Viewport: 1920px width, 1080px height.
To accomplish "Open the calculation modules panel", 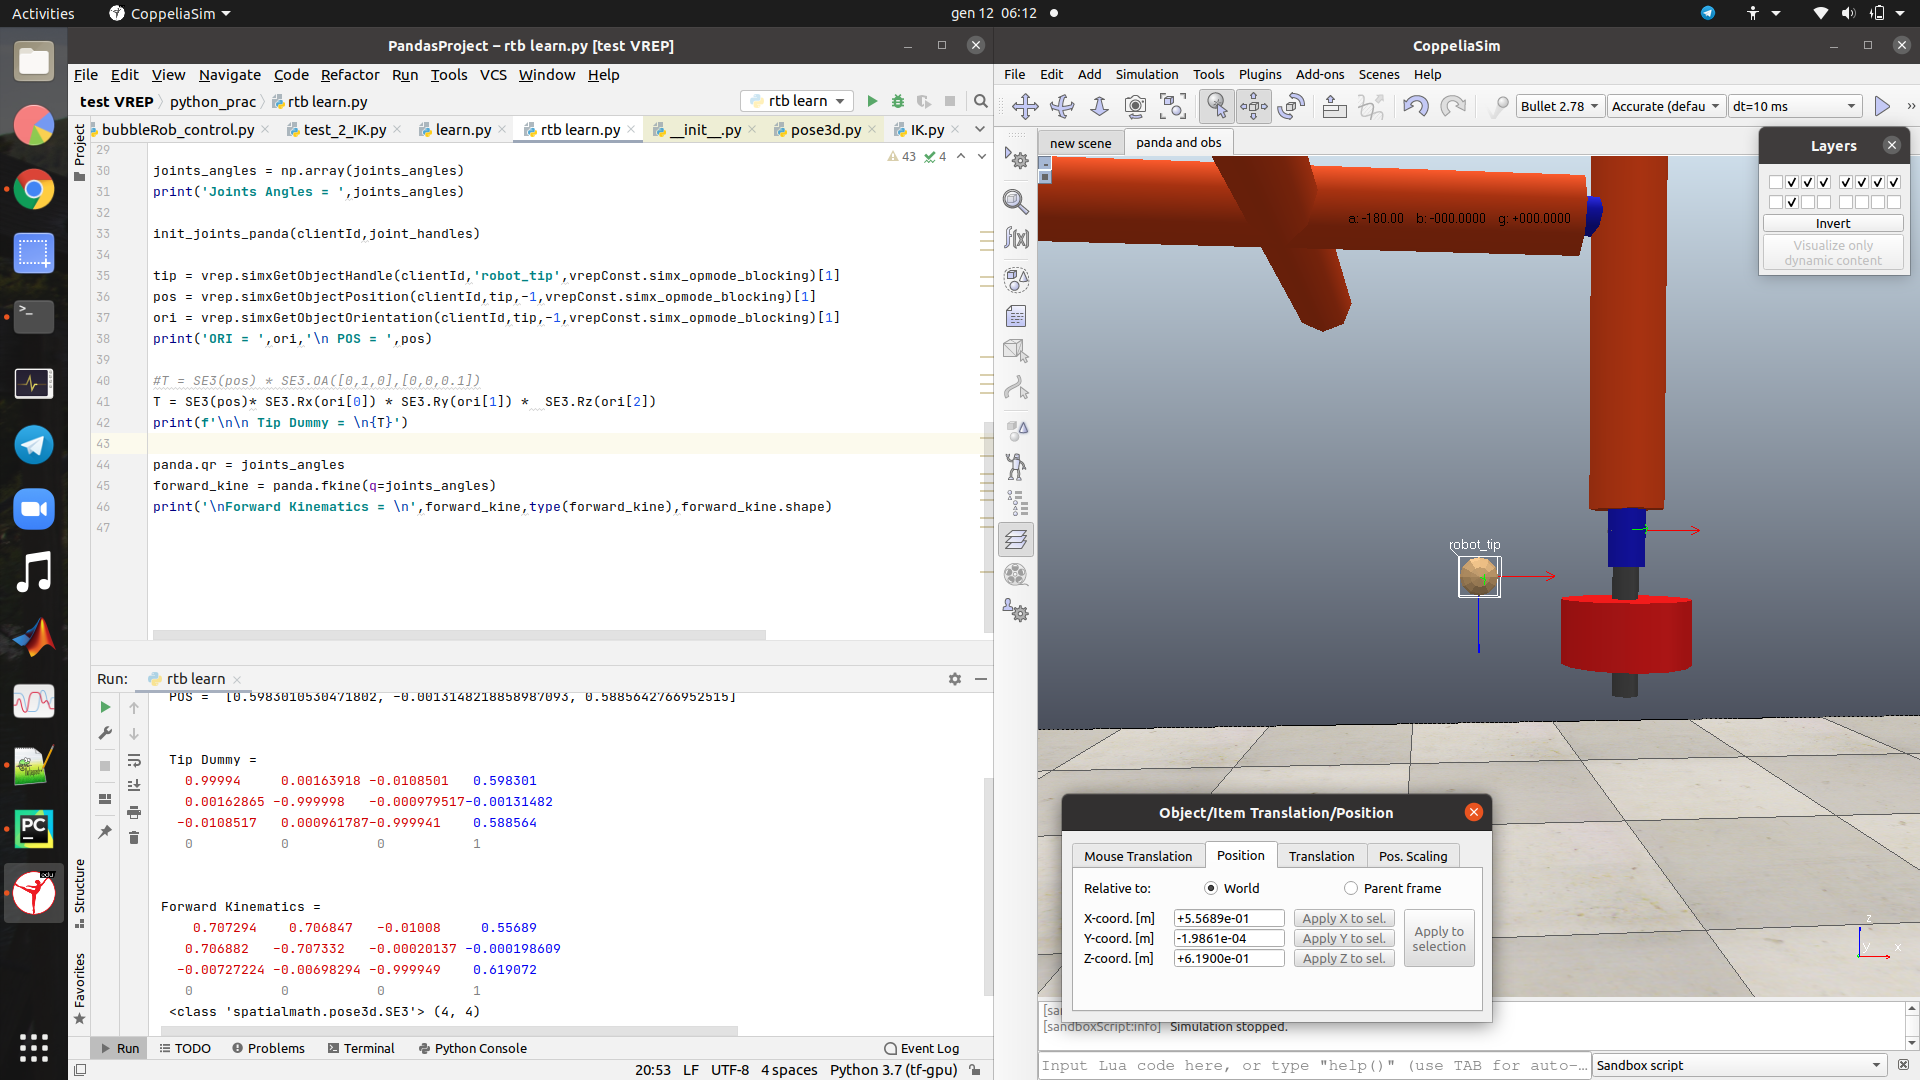I will pos(1016,239).
